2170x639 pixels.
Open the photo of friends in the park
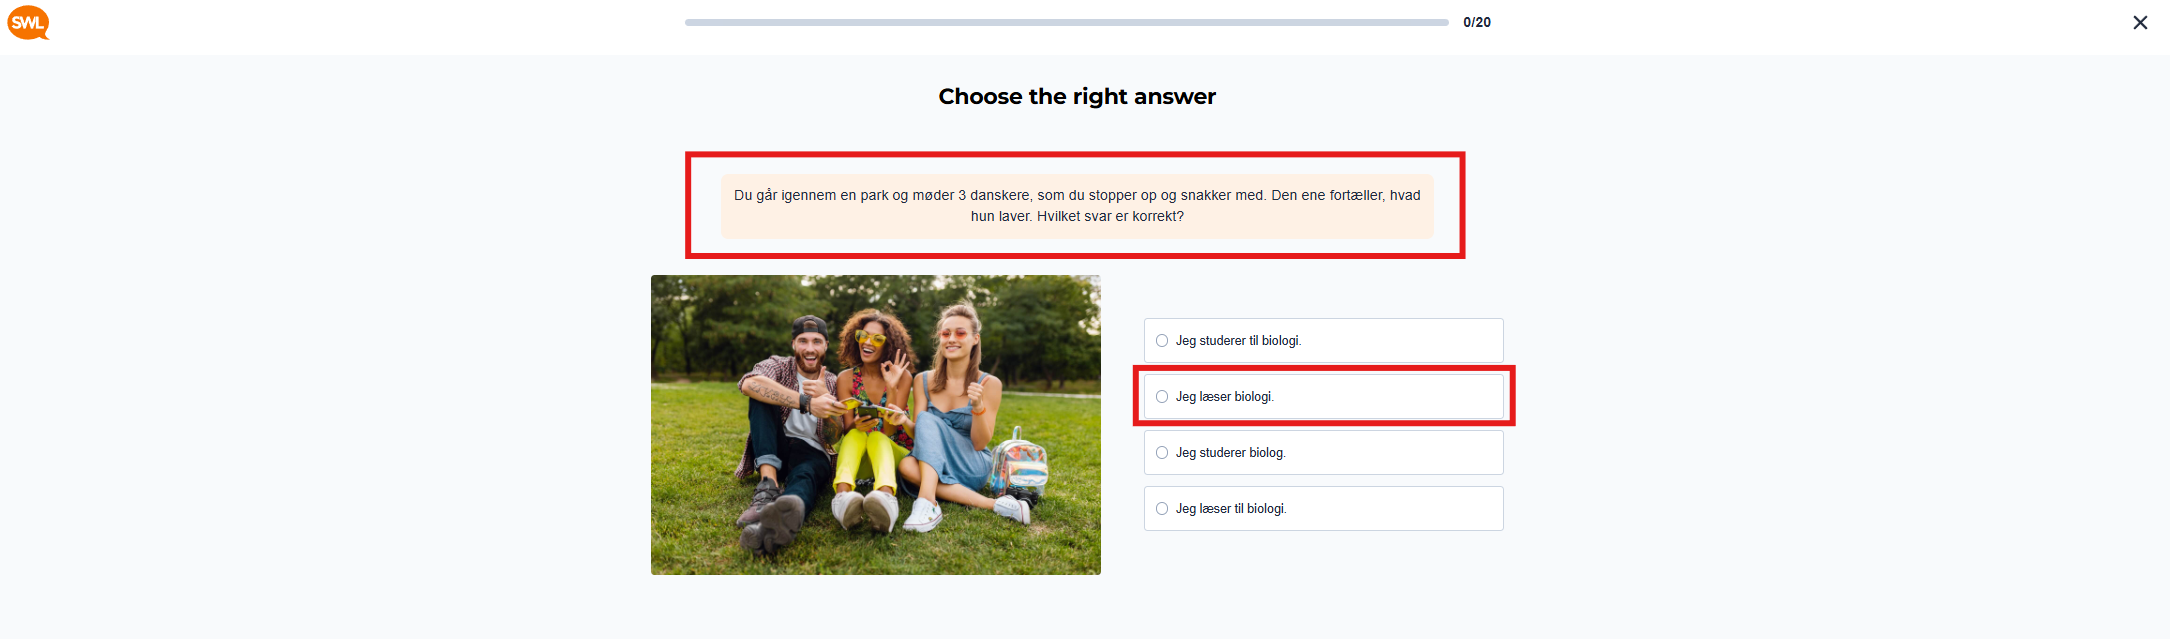pyautogui.click(x=875, y=424)
